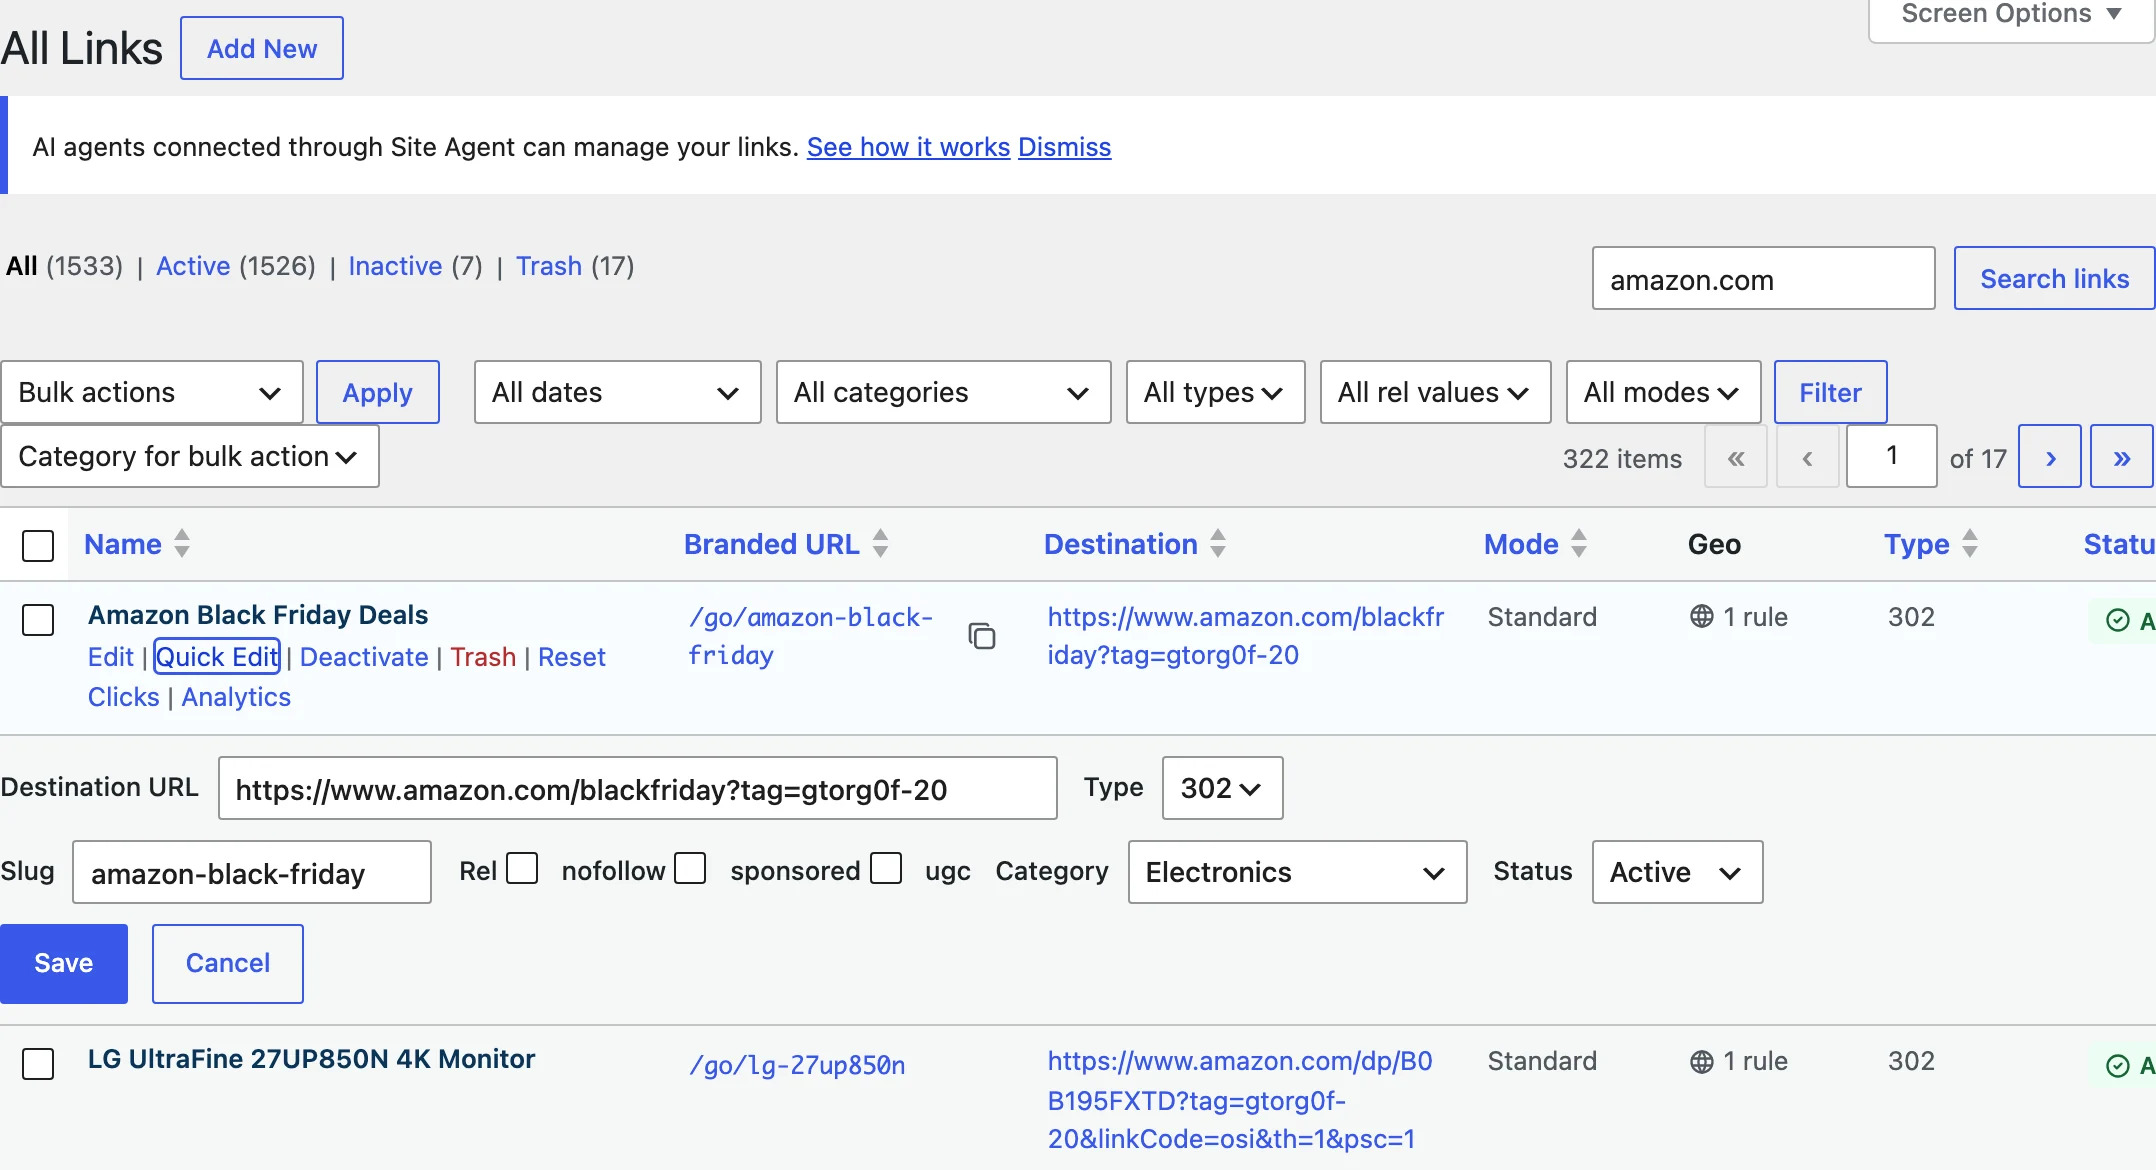
Task: Sort by Mode column arrows
Action: (1579, 544)
